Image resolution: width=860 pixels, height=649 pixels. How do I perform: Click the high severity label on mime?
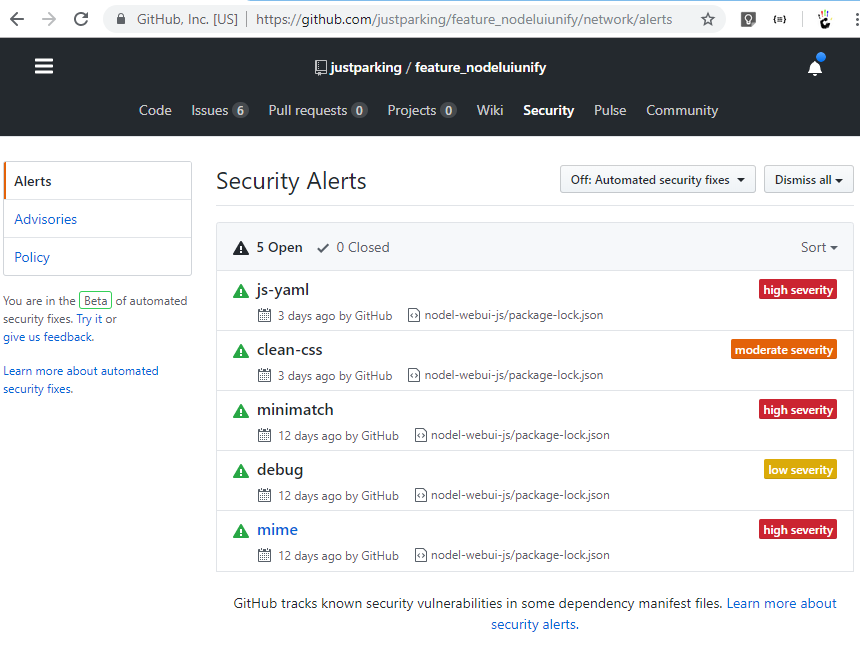[798, 529]
